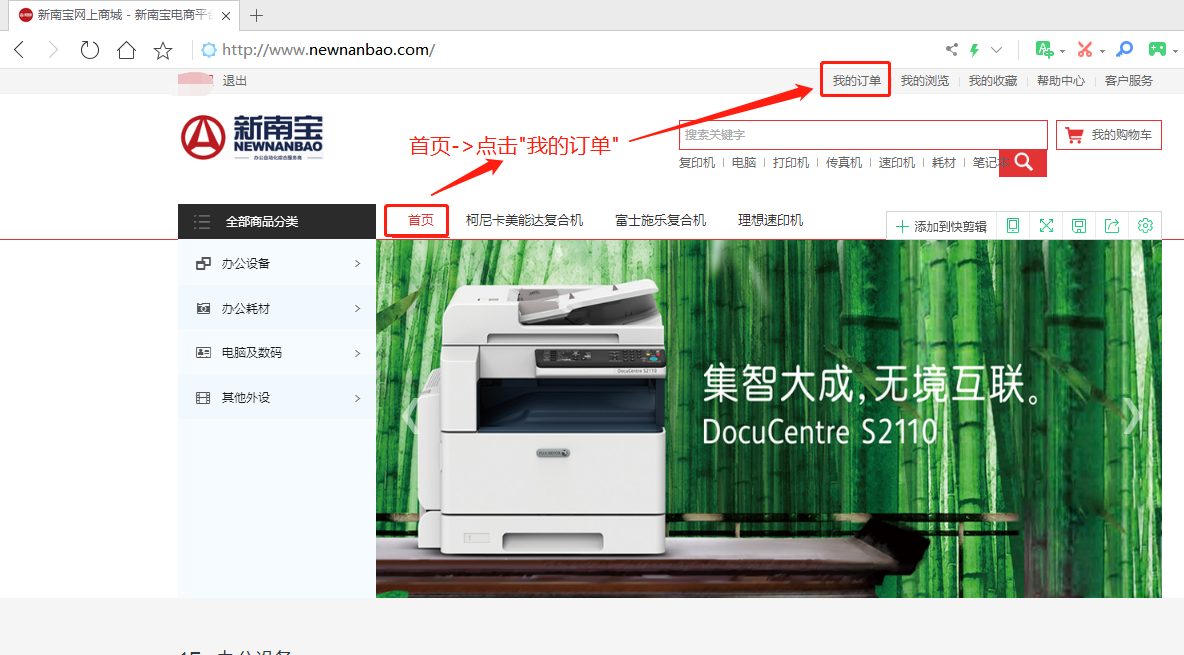
Task: Close the 新南宝网上商城 browser tab
Action: [226, 15]
